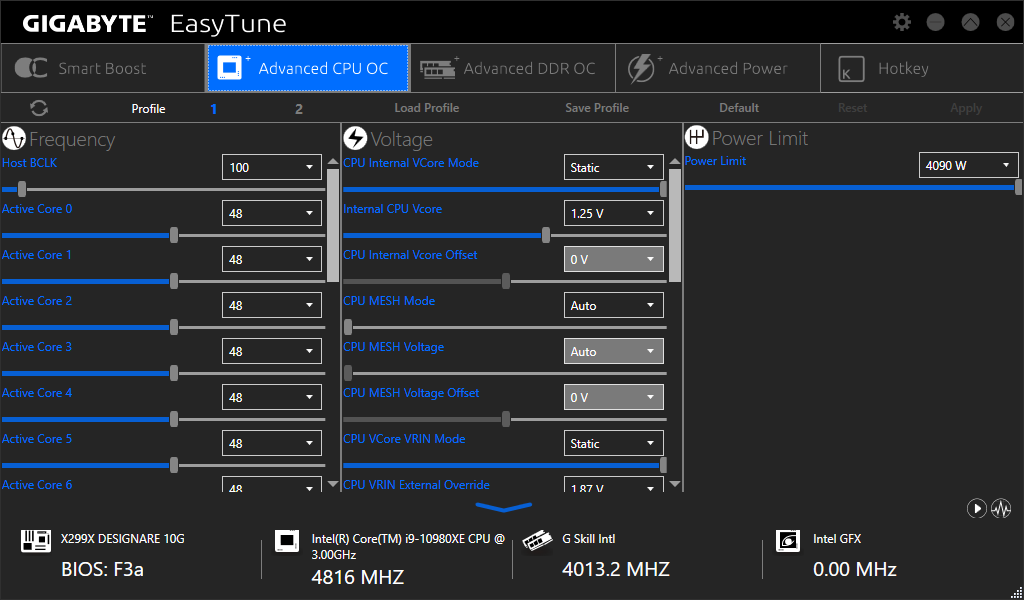Open Active Core 0 ratio dropdown
The width and height of the screenshot is (1024, 600).
[x=272, y=213]
